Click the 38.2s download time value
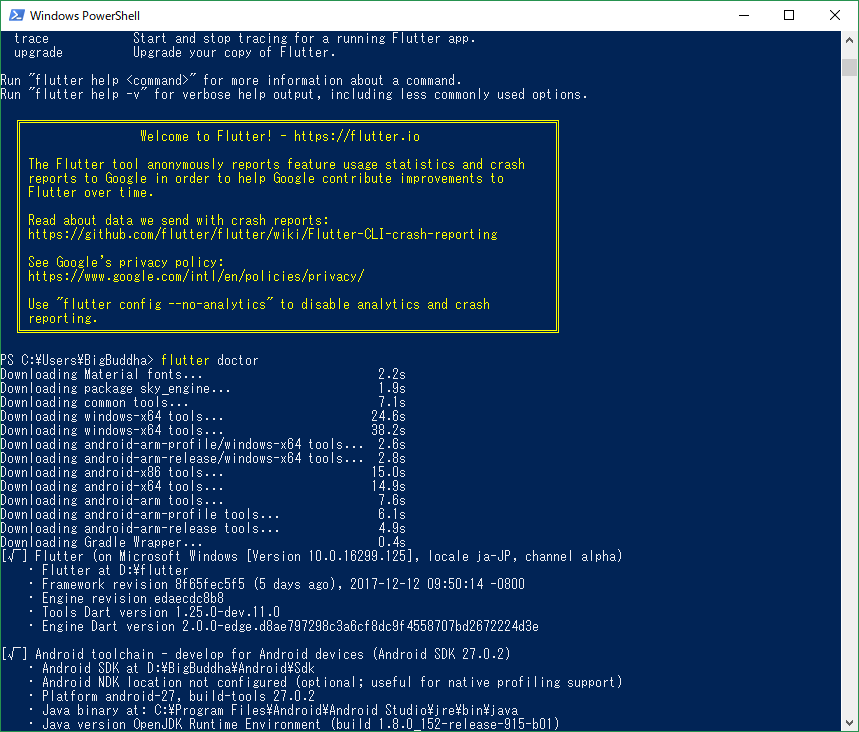The width and height of the screenshot is (859, 732). coord(388,430)
